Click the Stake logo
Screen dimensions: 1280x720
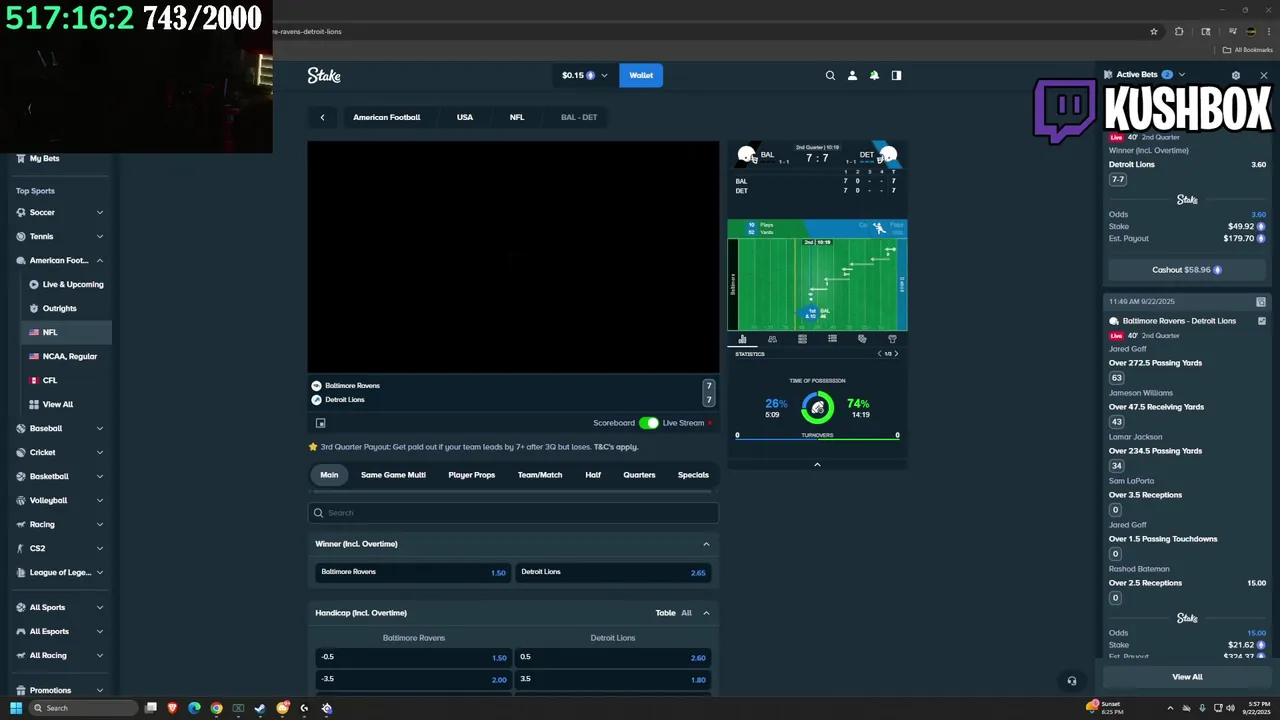coord(324,75)
